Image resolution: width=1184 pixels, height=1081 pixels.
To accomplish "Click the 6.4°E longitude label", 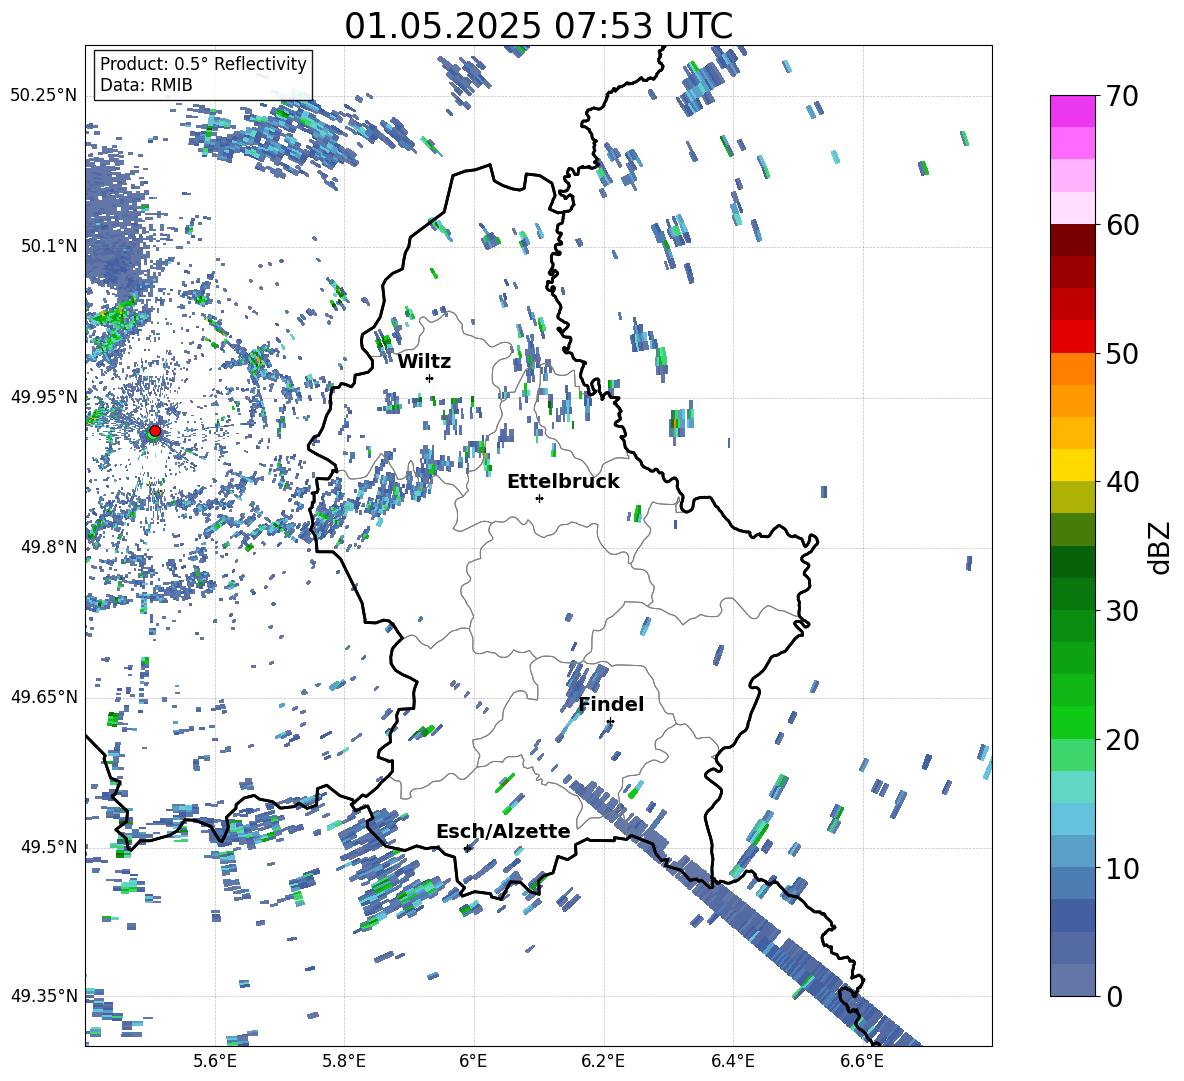I will pyautogui.click(x=732, y=1061).
